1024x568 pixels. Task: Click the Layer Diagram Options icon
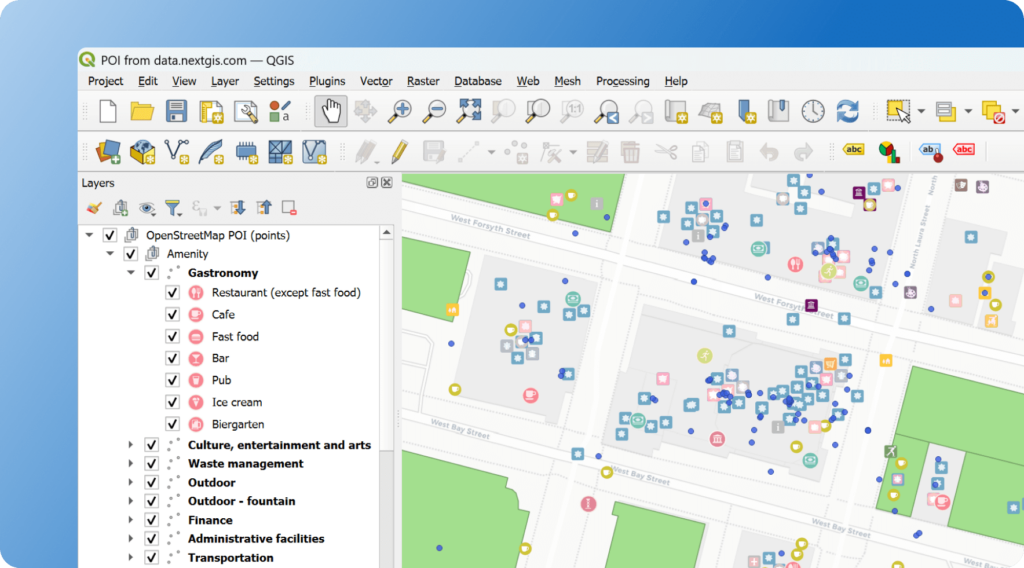click(x=889, y=151)
